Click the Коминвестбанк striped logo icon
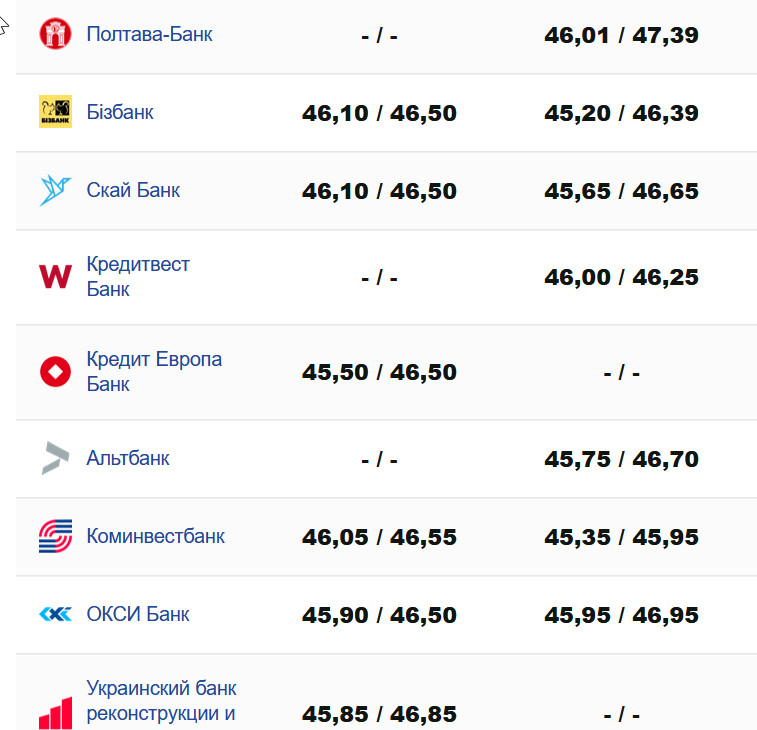 coord(55,536)
